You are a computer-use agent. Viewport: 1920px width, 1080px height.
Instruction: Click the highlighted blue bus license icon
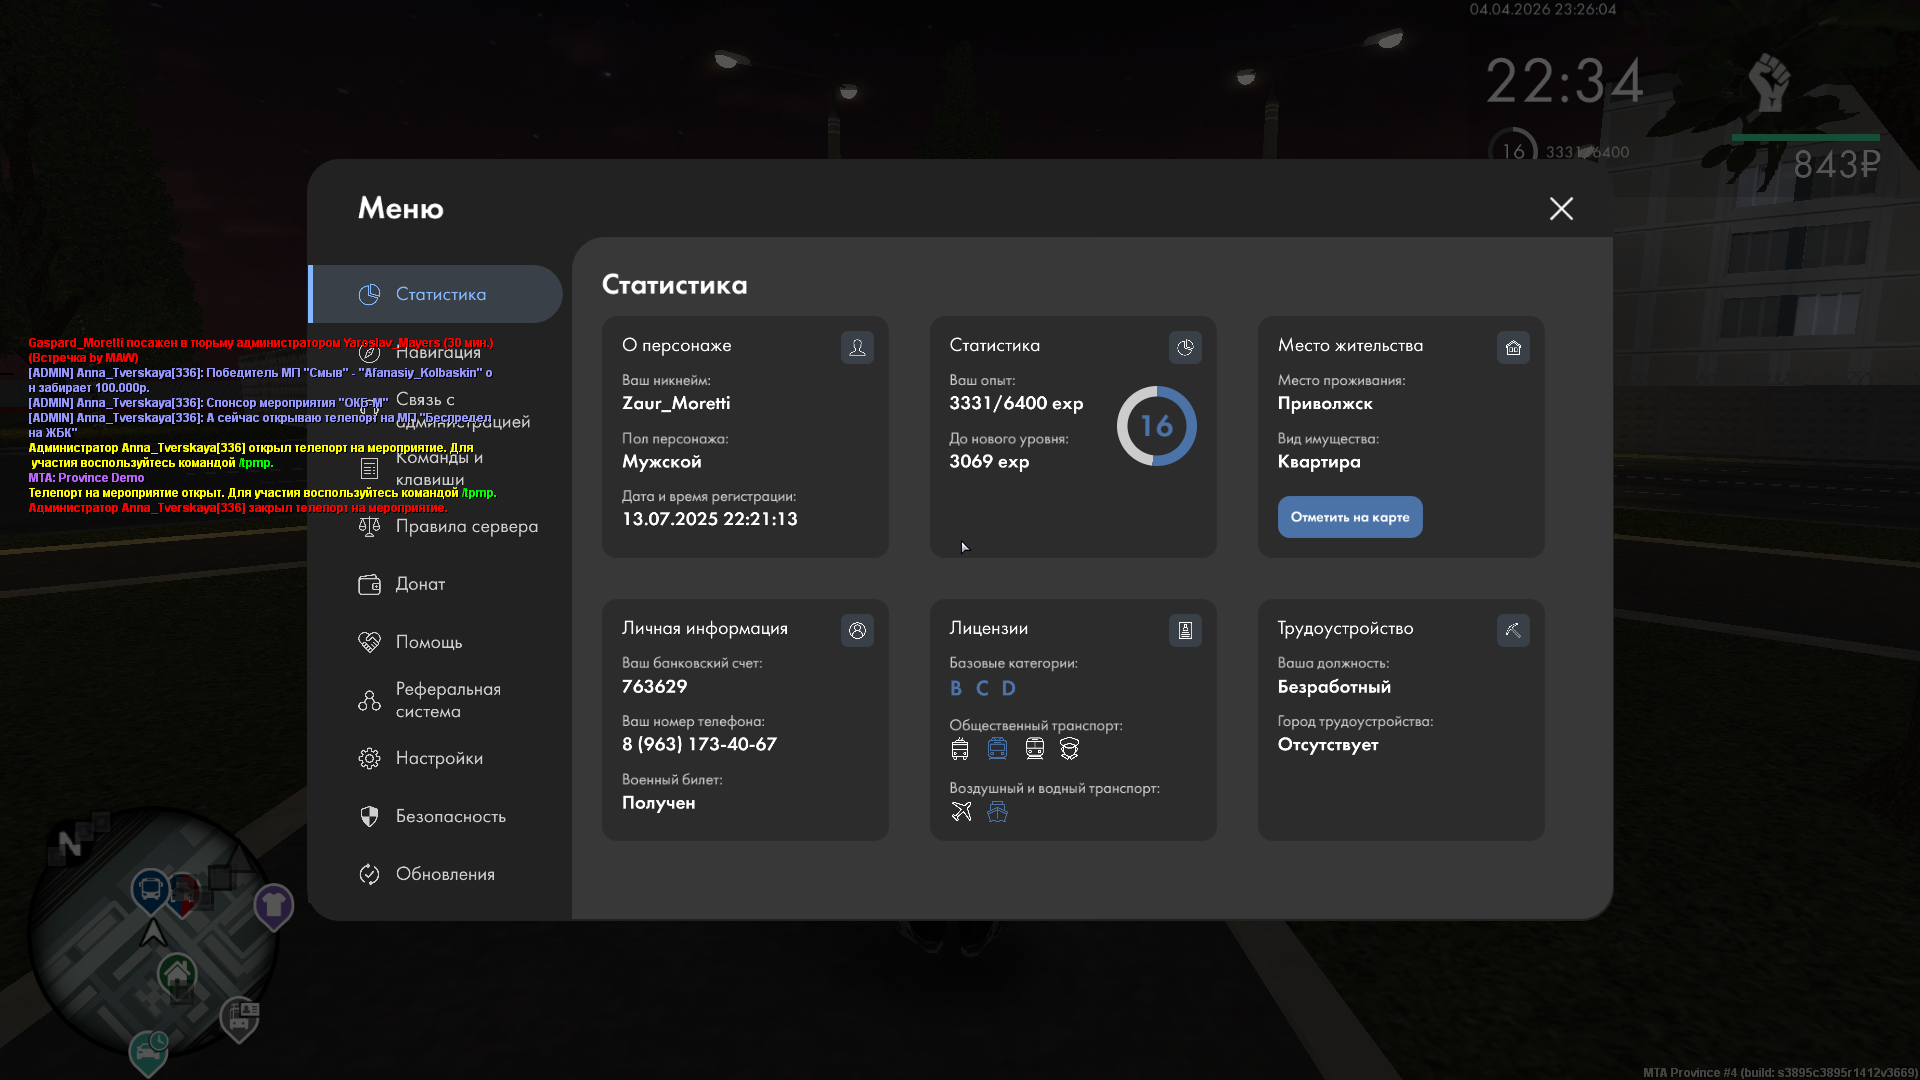coord(997,749)
